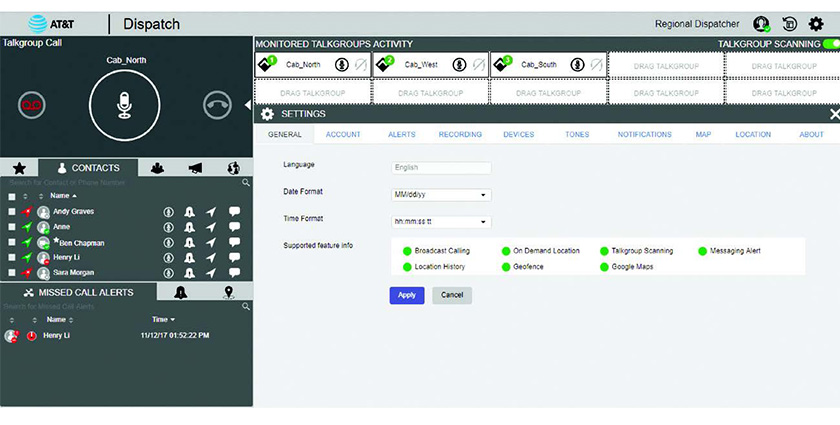
Task: End the Cab_North call with hang-up icon
Action: (x=218, y=105)
